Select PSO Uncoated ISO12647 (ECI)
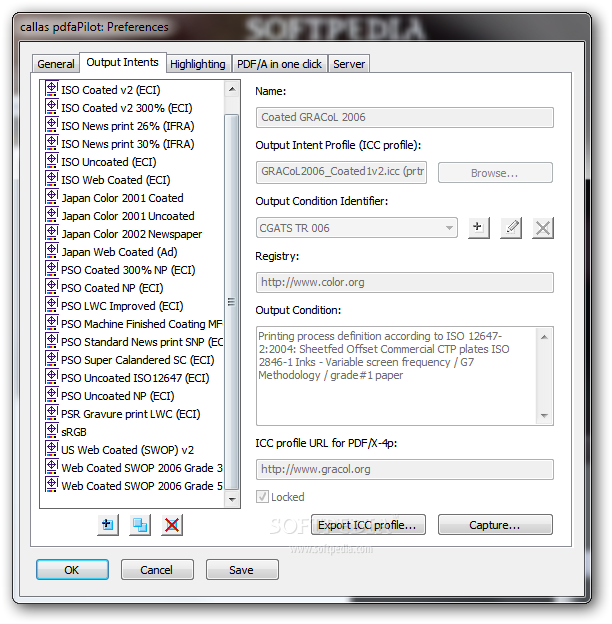 click(x=135, y=378)
